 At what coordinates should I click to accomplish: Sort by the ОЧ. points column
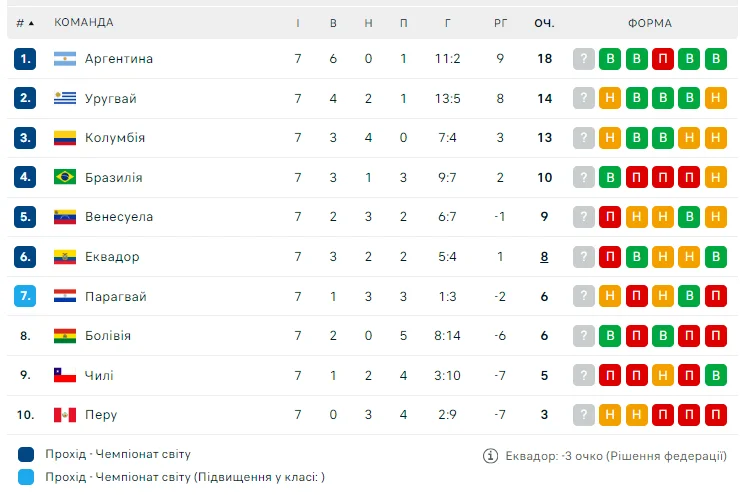coord(544,22)
